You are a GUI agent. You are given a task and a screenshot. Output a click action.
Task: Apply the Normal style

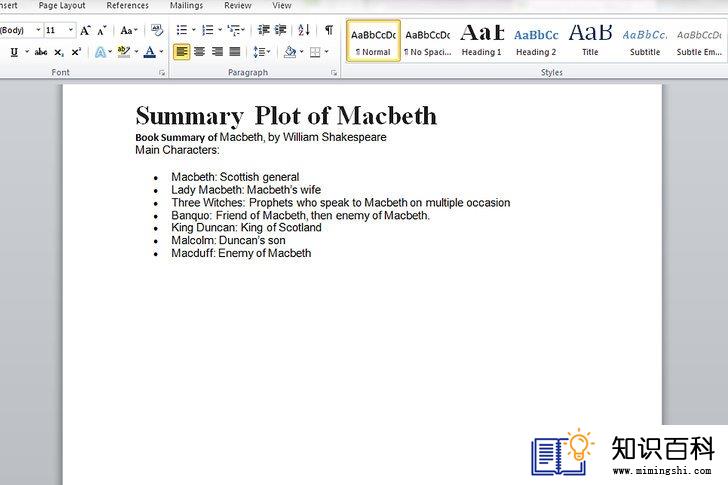[373, 41]
